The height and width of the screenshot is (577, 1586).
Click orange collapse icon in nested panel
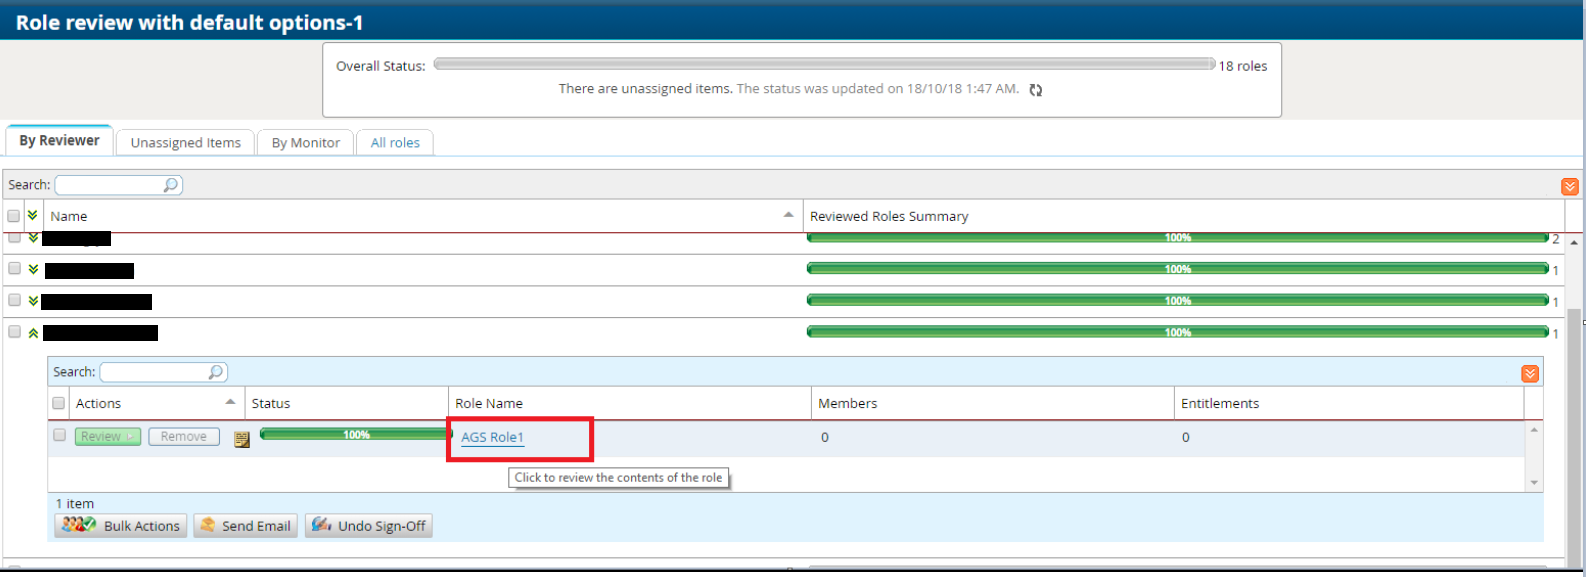[x=1529, y=374]
